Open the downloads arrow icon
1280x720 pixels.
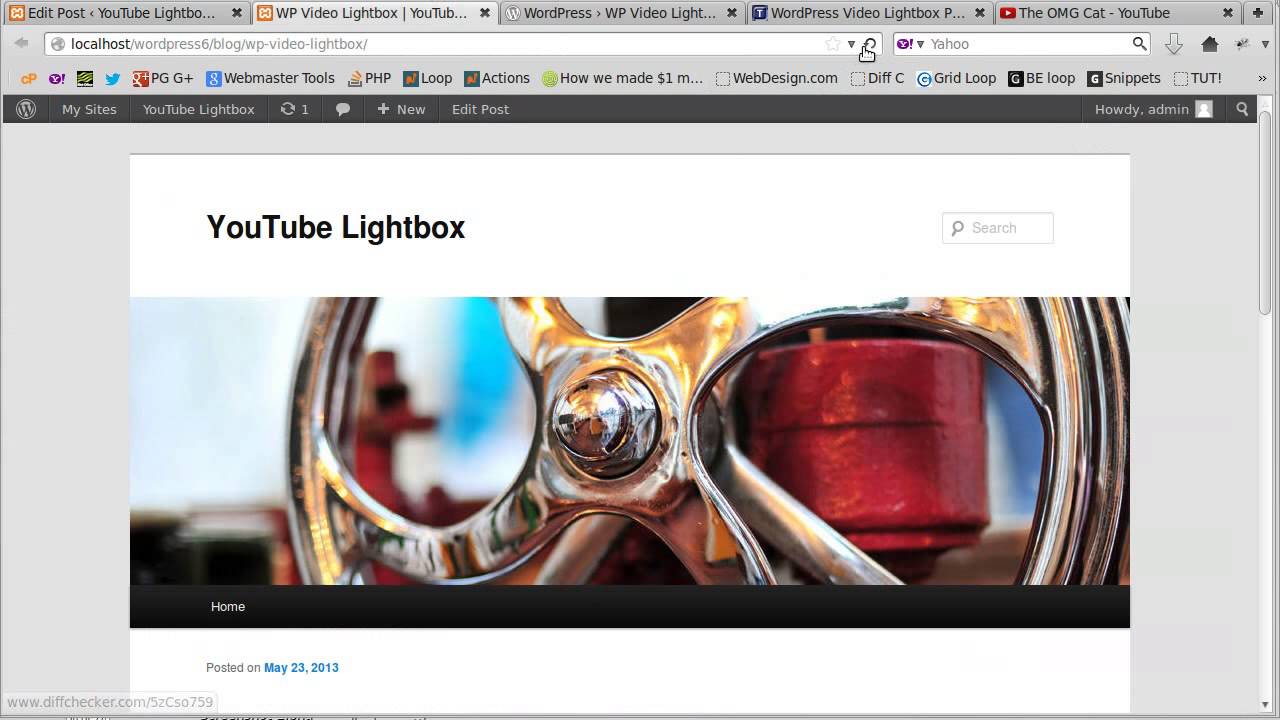point(1174,44)
